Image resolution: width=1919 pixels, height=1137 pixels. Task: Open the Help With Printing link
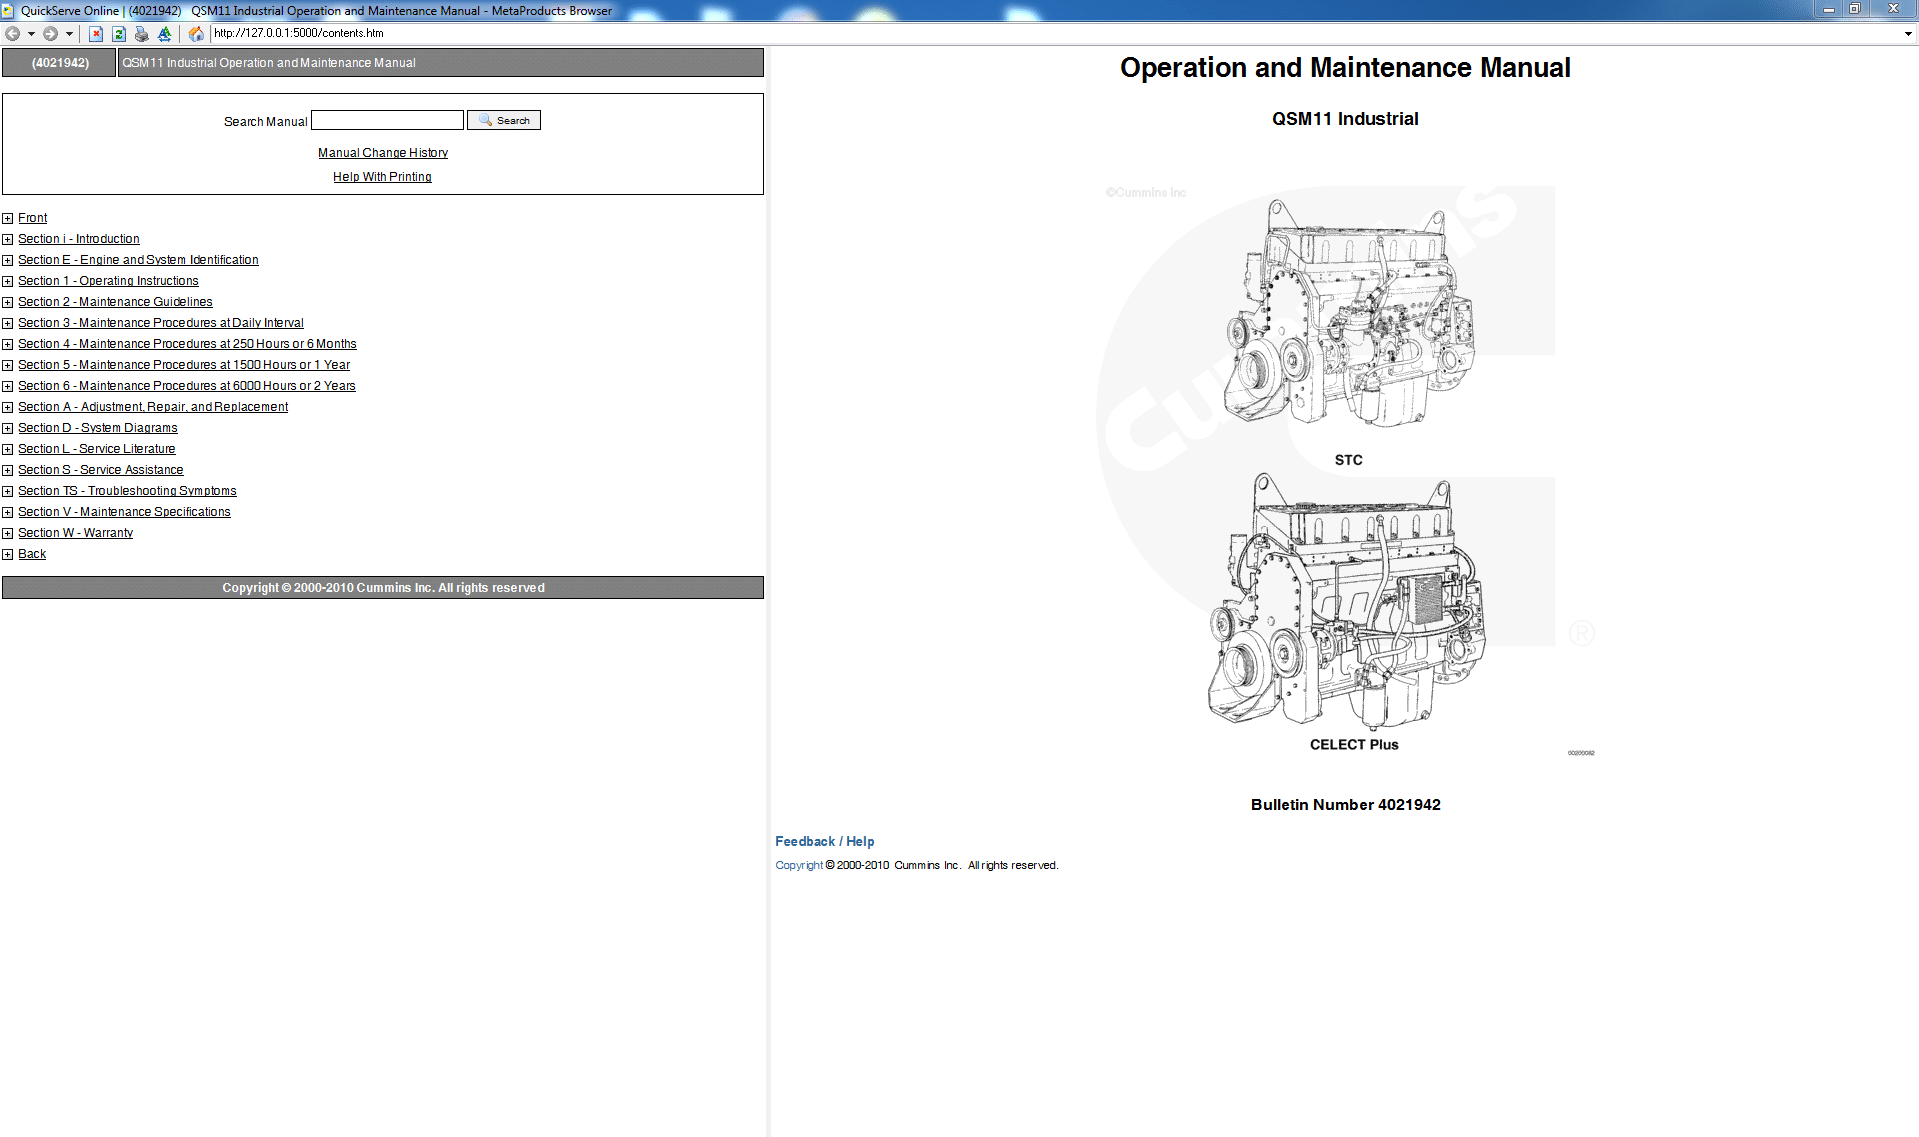click(x=382, y=176)
